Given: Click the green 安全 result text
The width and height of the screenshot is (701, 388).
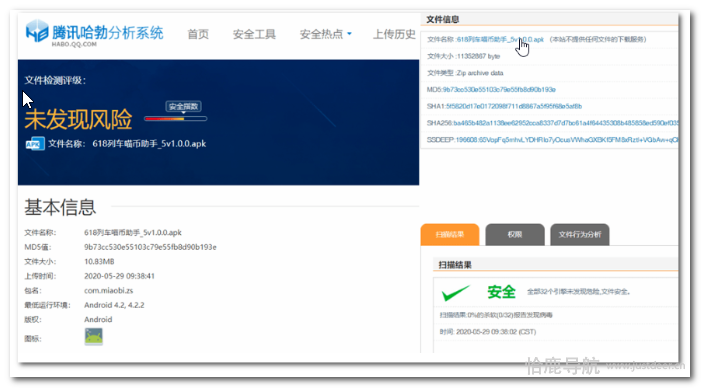Looking at the screenshot, I should [501, 292].
